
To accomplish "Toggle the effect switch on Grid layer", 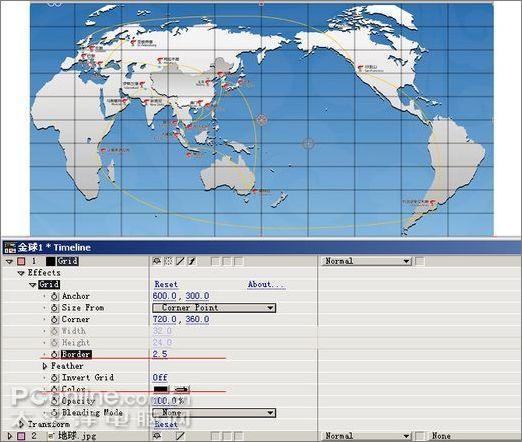I will pyautogui.click(x=192, y=261).
